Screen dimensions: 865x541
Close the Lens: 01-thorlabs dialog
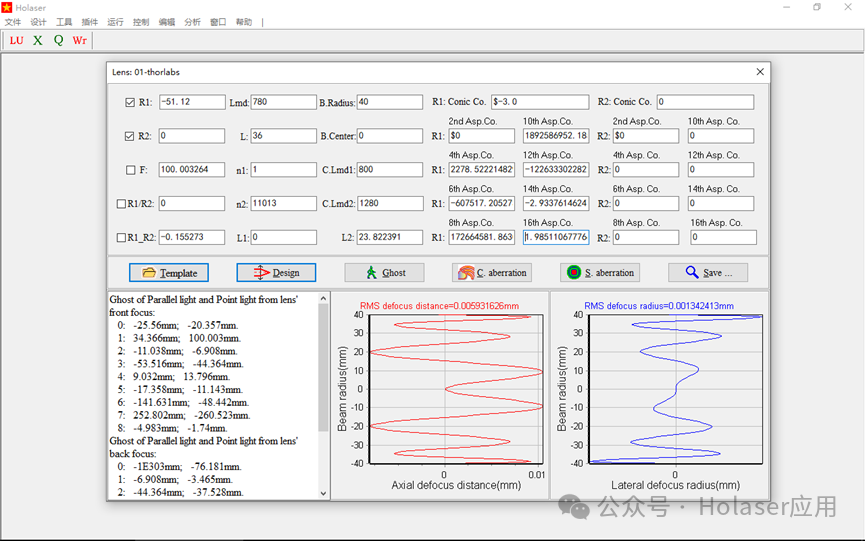click(760, 72)
